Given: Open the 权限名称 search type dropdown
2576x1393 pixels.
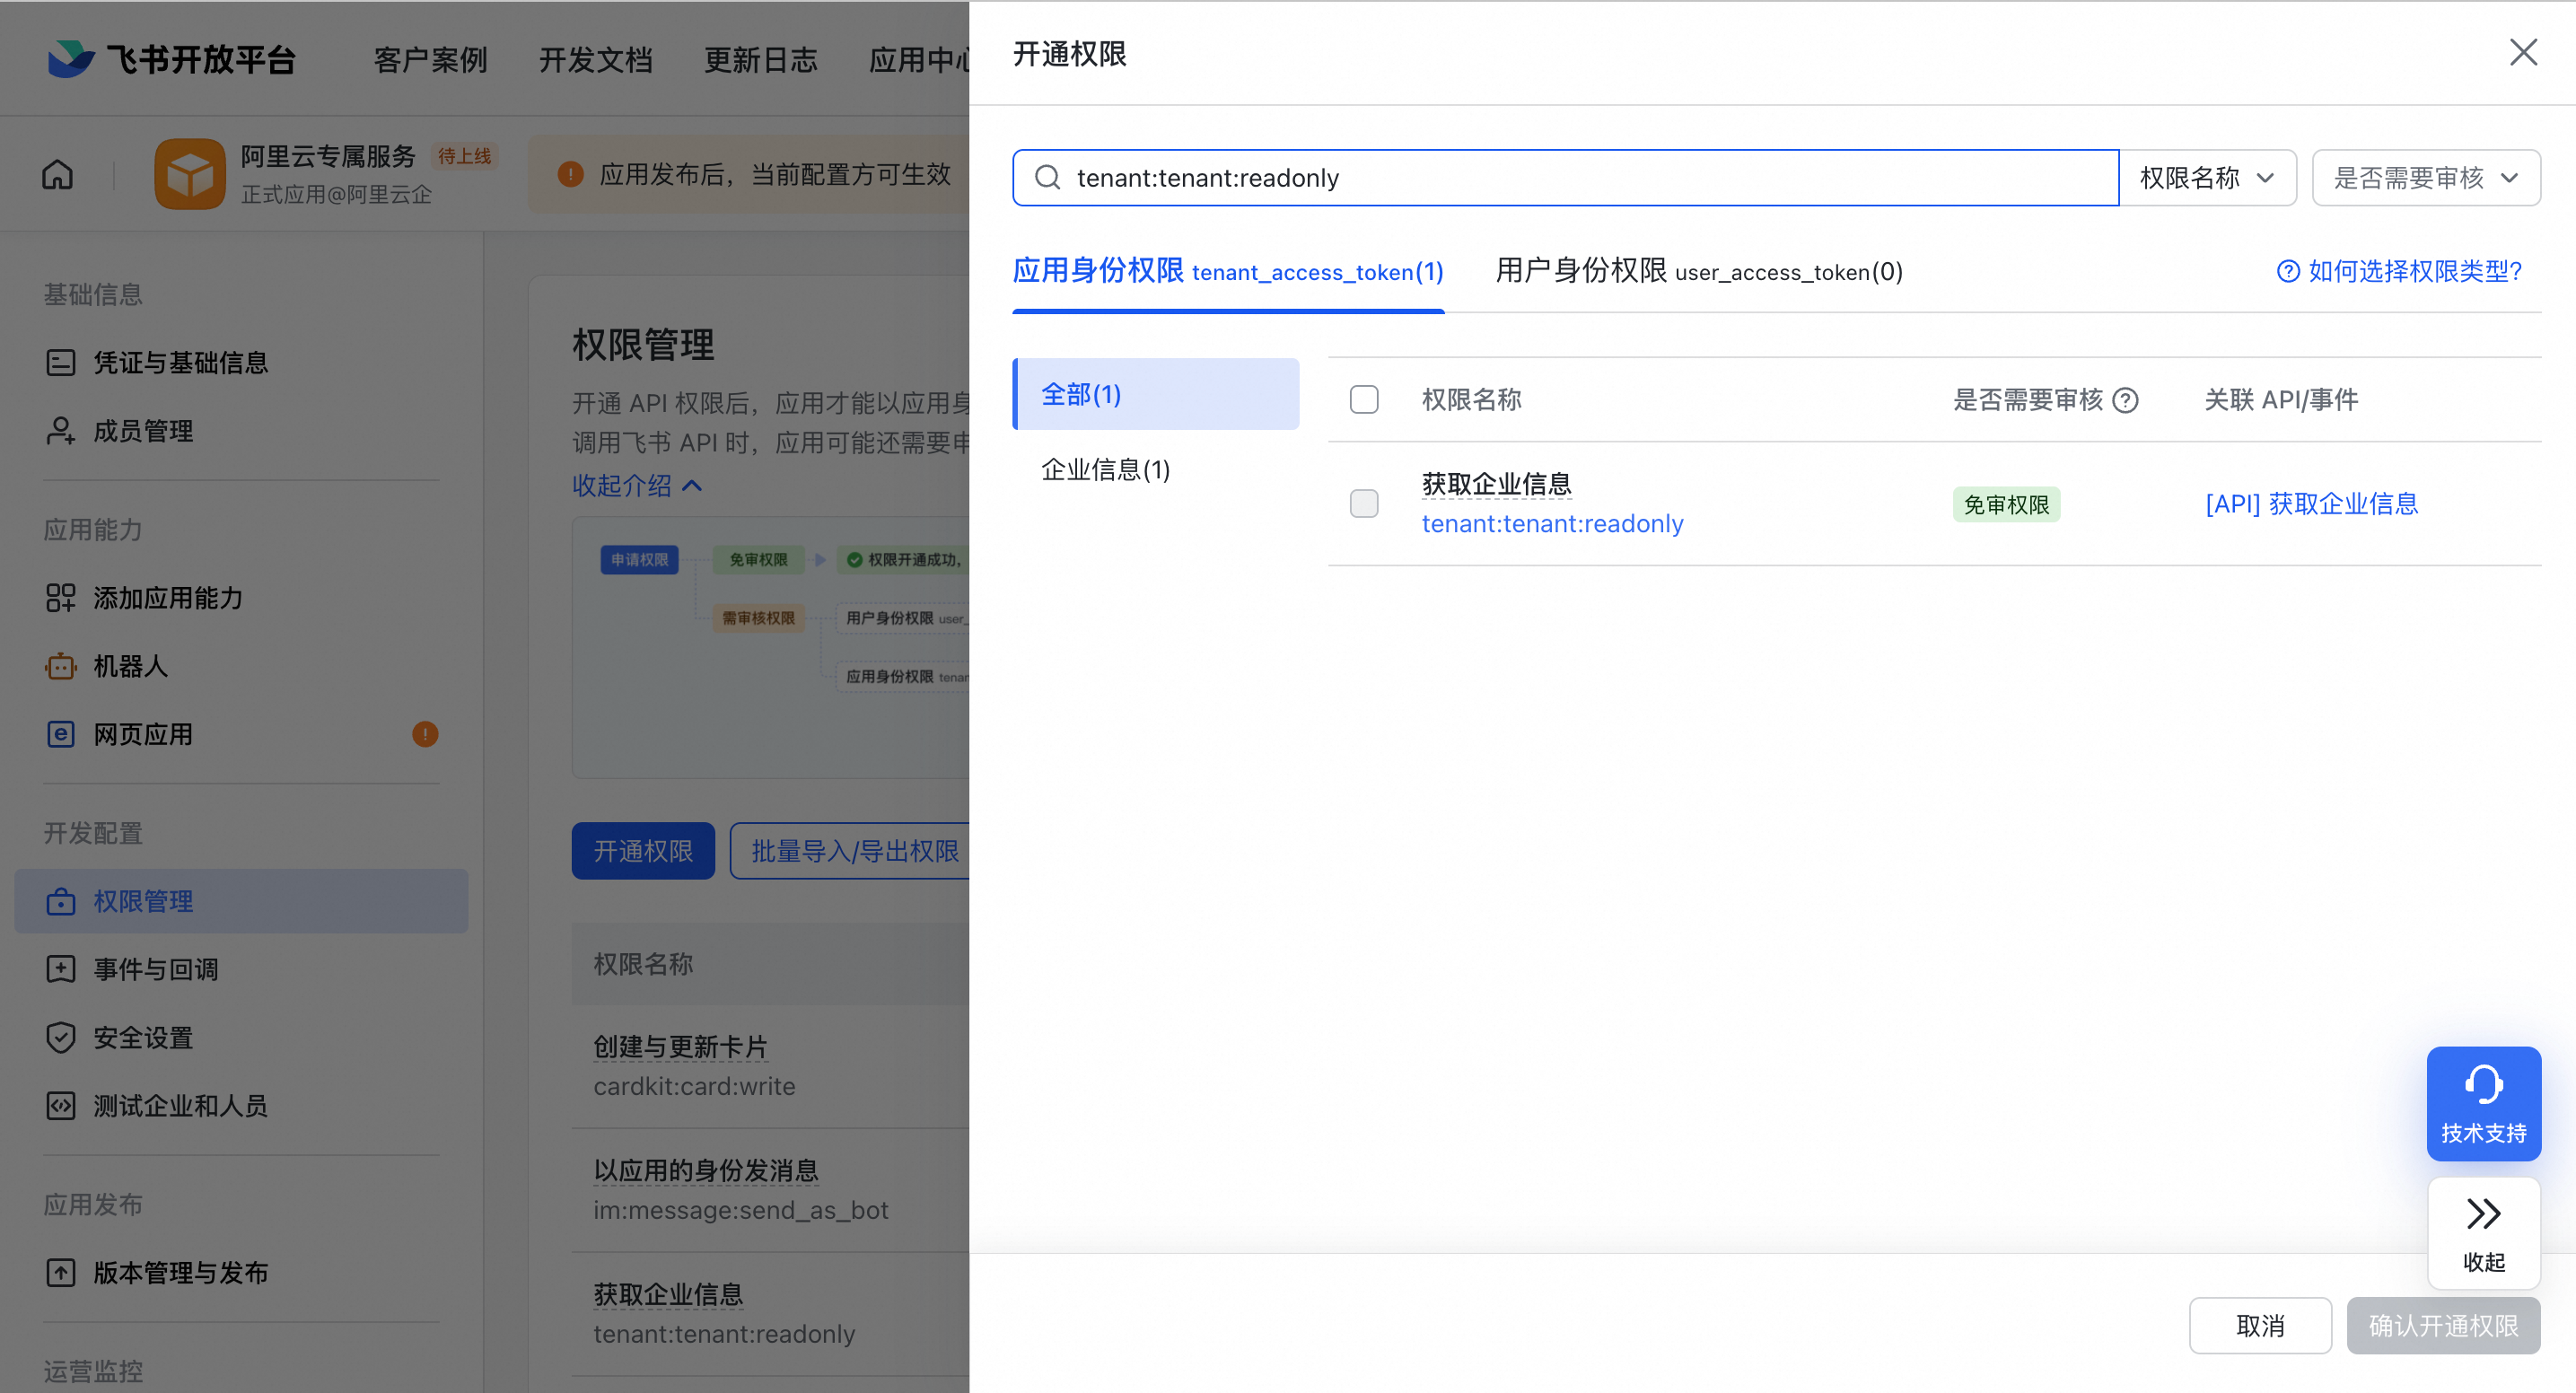Looking at the screenshot, I should point(2207,178).
